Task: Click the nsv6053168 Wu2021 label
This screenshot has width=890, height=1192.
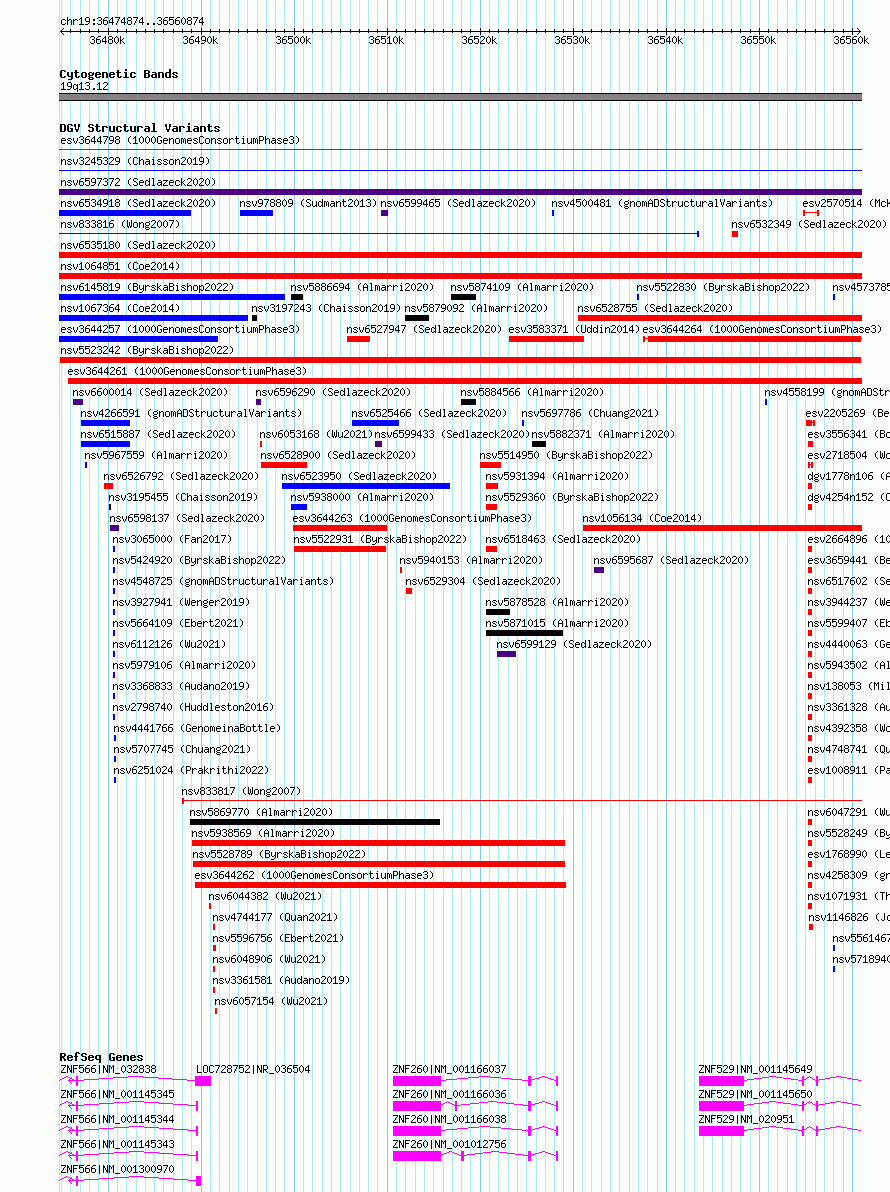Action: click(x=316, y=434)
